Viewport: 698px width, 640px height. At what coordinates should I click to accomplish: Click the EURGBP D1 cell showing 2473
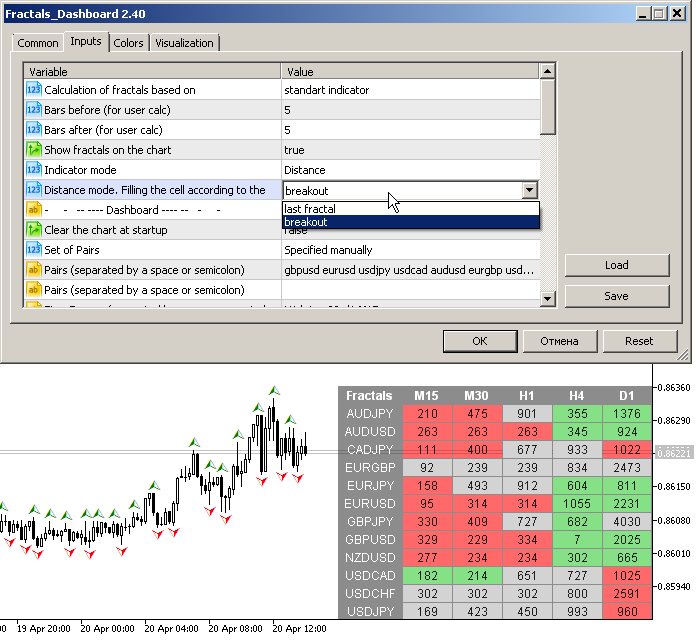[x=627, y=467]
